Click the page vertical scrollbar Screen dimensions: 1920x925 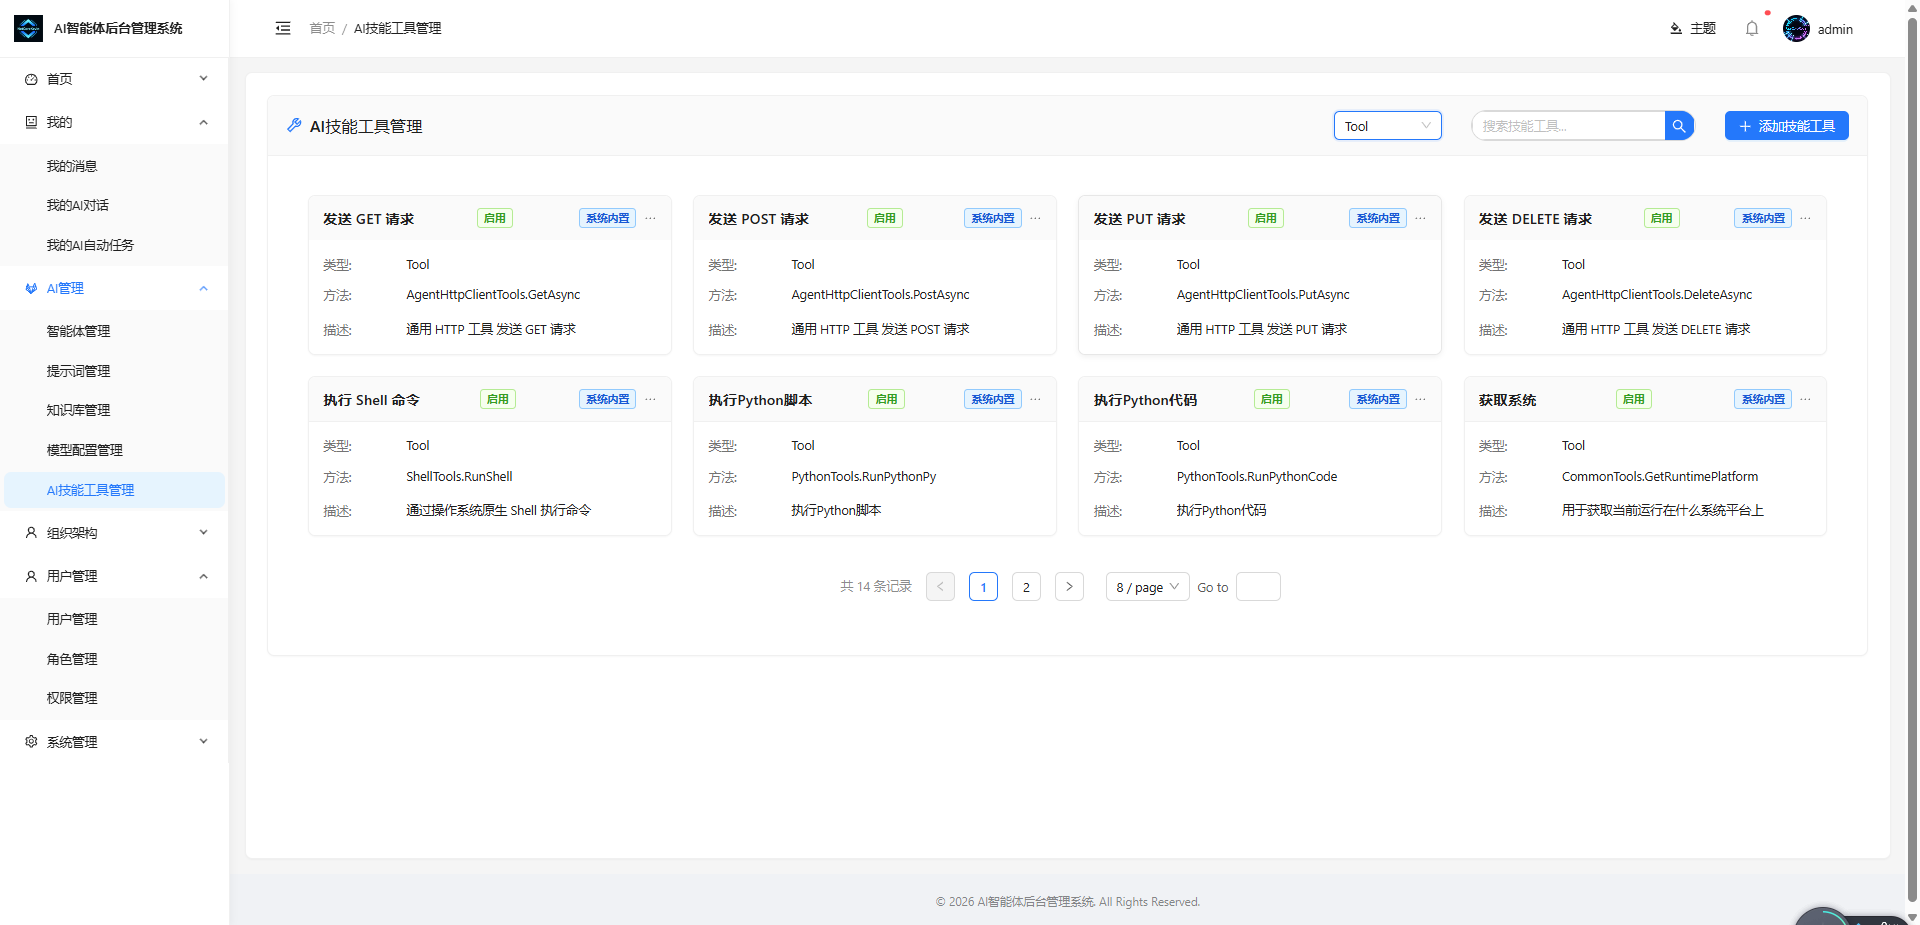point(1912,460)
